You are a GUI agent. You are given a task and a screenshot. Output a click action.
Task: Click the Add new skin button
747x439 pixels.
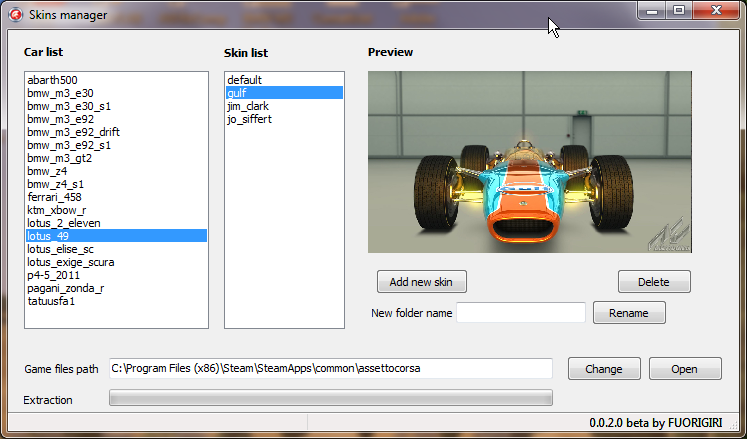422,282
